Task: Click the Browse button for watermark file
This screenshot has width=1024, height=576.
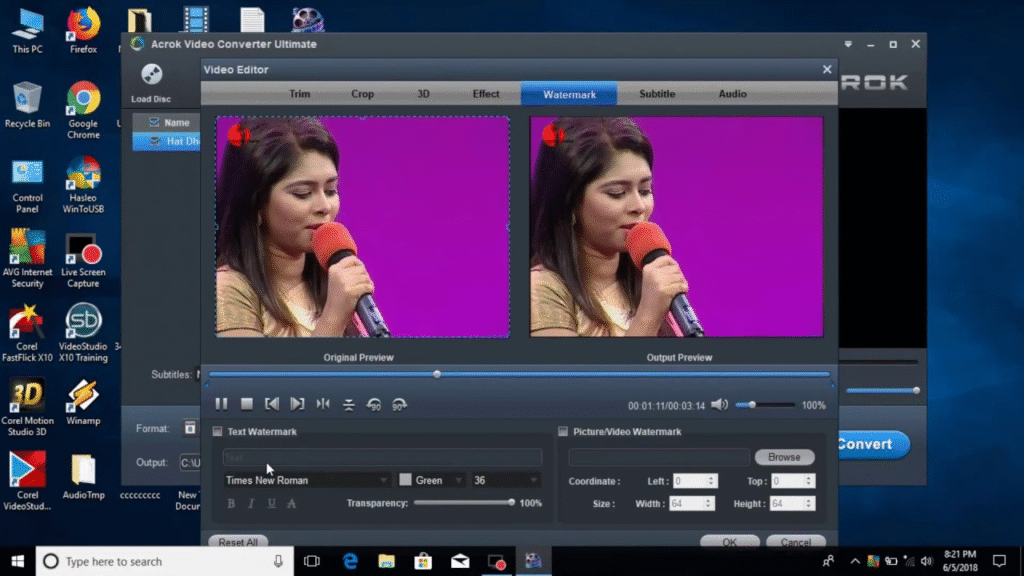Action: pos(784,457)
